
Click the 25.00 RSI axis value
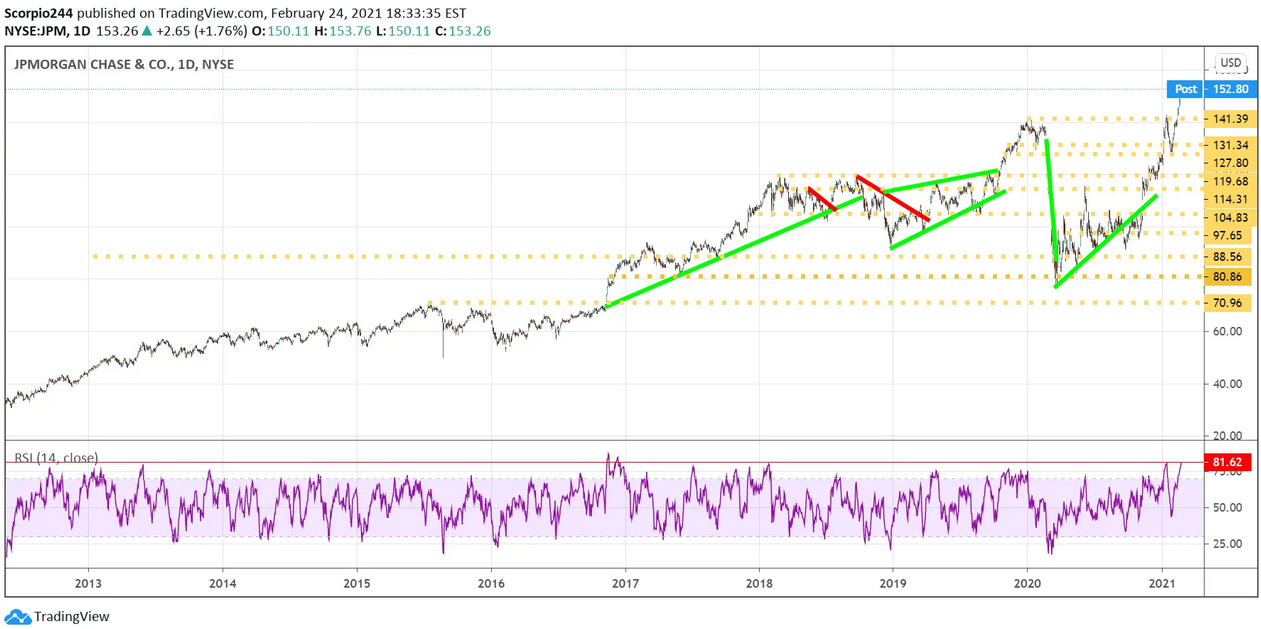1227,544
